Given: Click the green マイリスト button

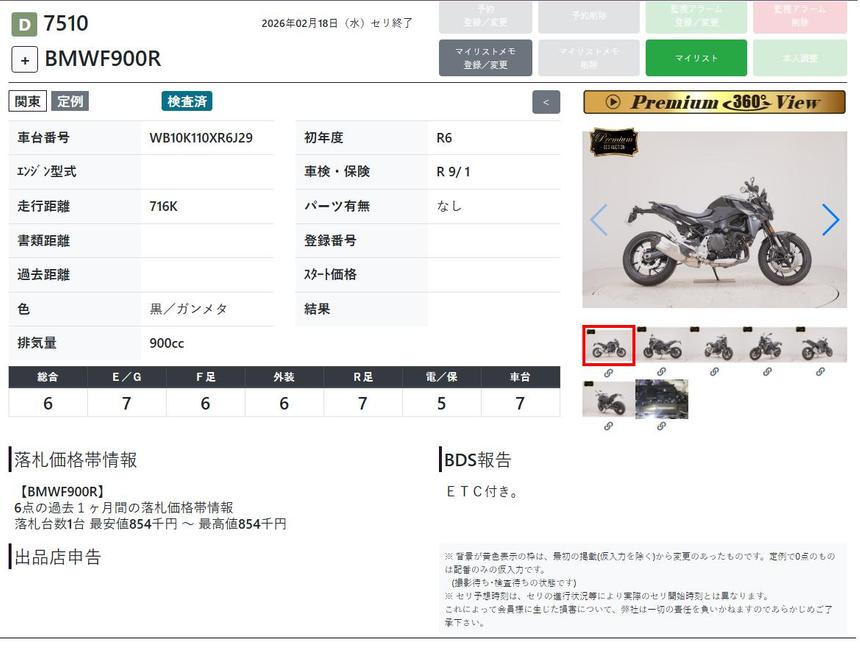Looking at the screenshot, I should (x=696, y=58).
